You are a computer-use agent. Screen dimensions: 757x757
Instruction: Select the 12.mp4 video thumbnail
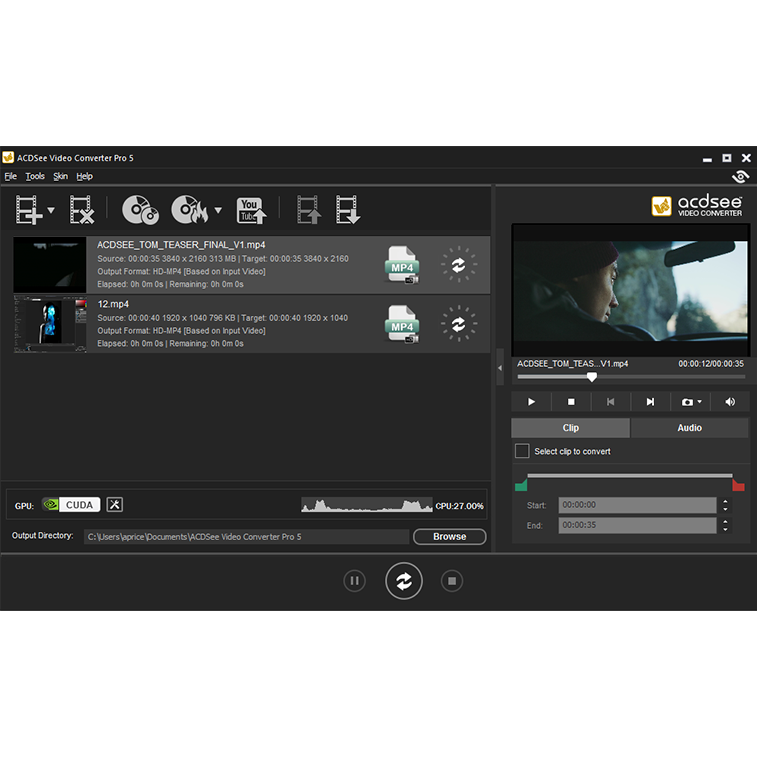[50, 324]
